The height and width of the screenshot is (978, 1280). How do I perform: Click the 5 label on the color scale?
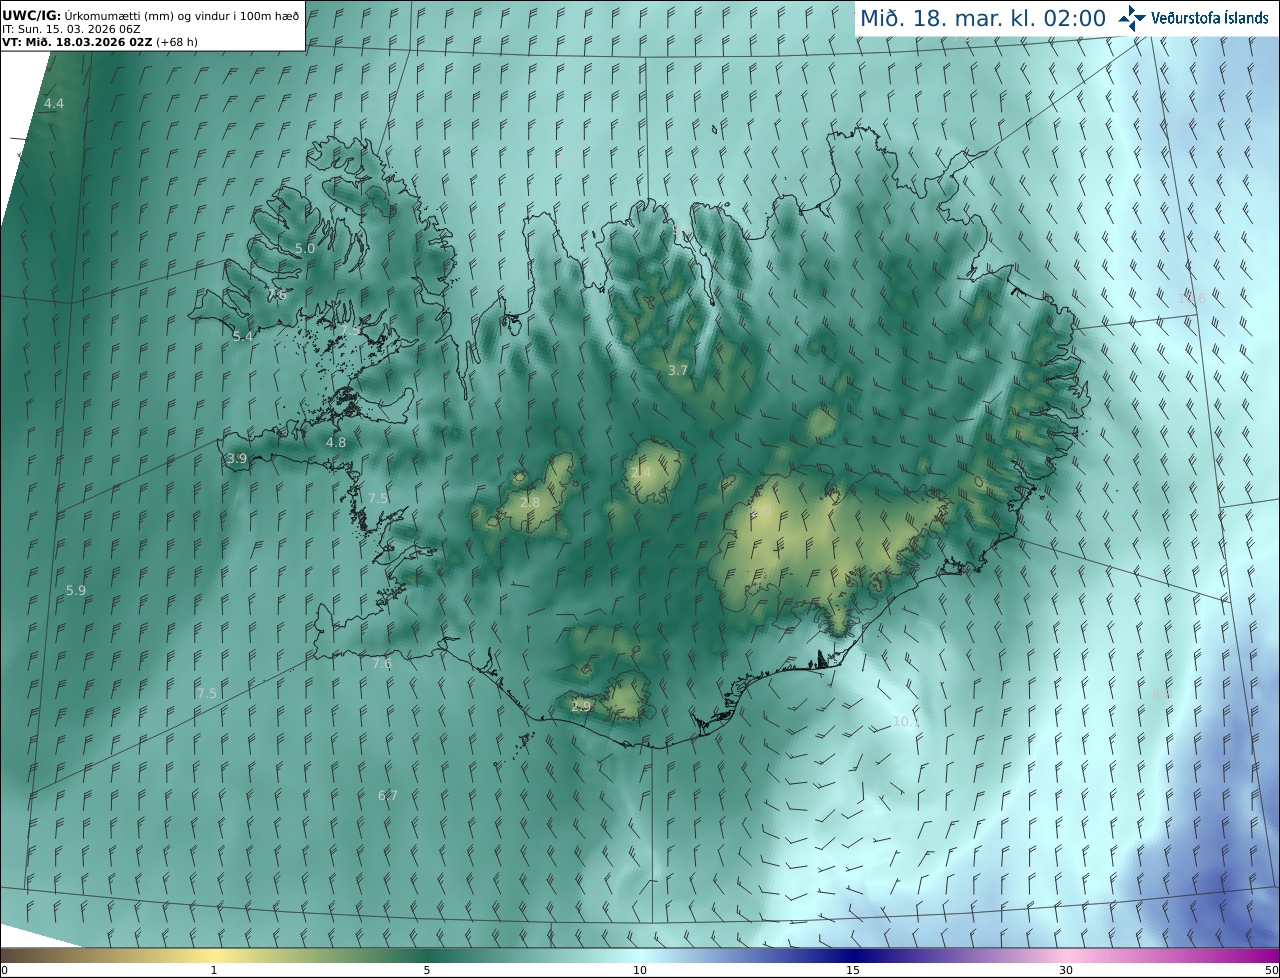[427, 970]
